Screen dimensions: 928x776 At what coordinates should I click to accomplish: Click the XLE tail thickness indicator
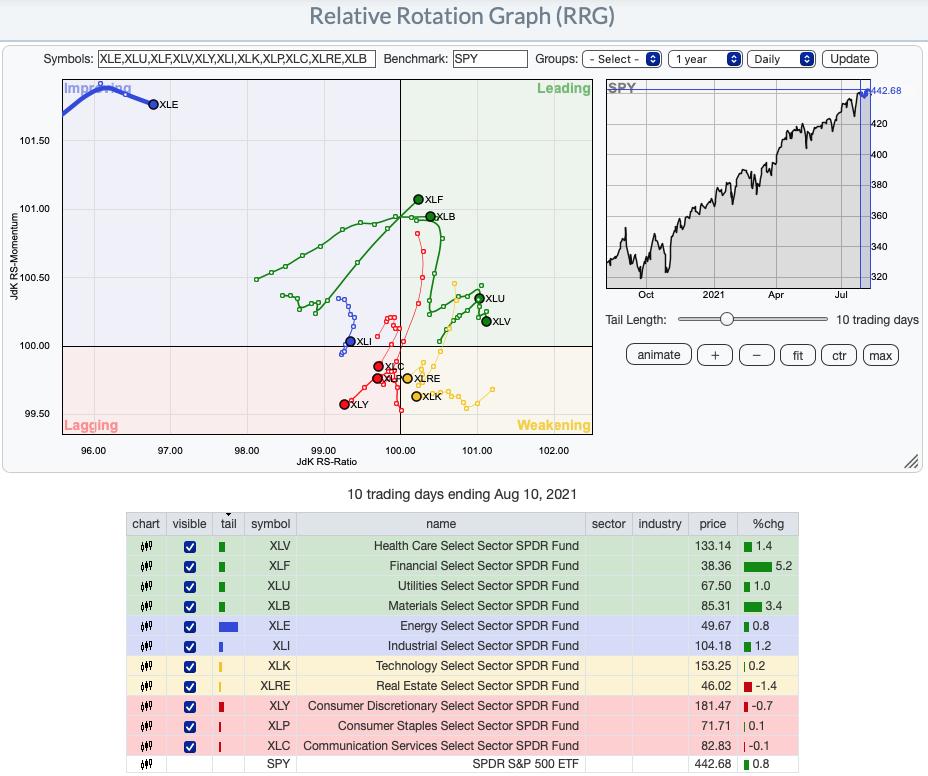[x=228, y=627]
